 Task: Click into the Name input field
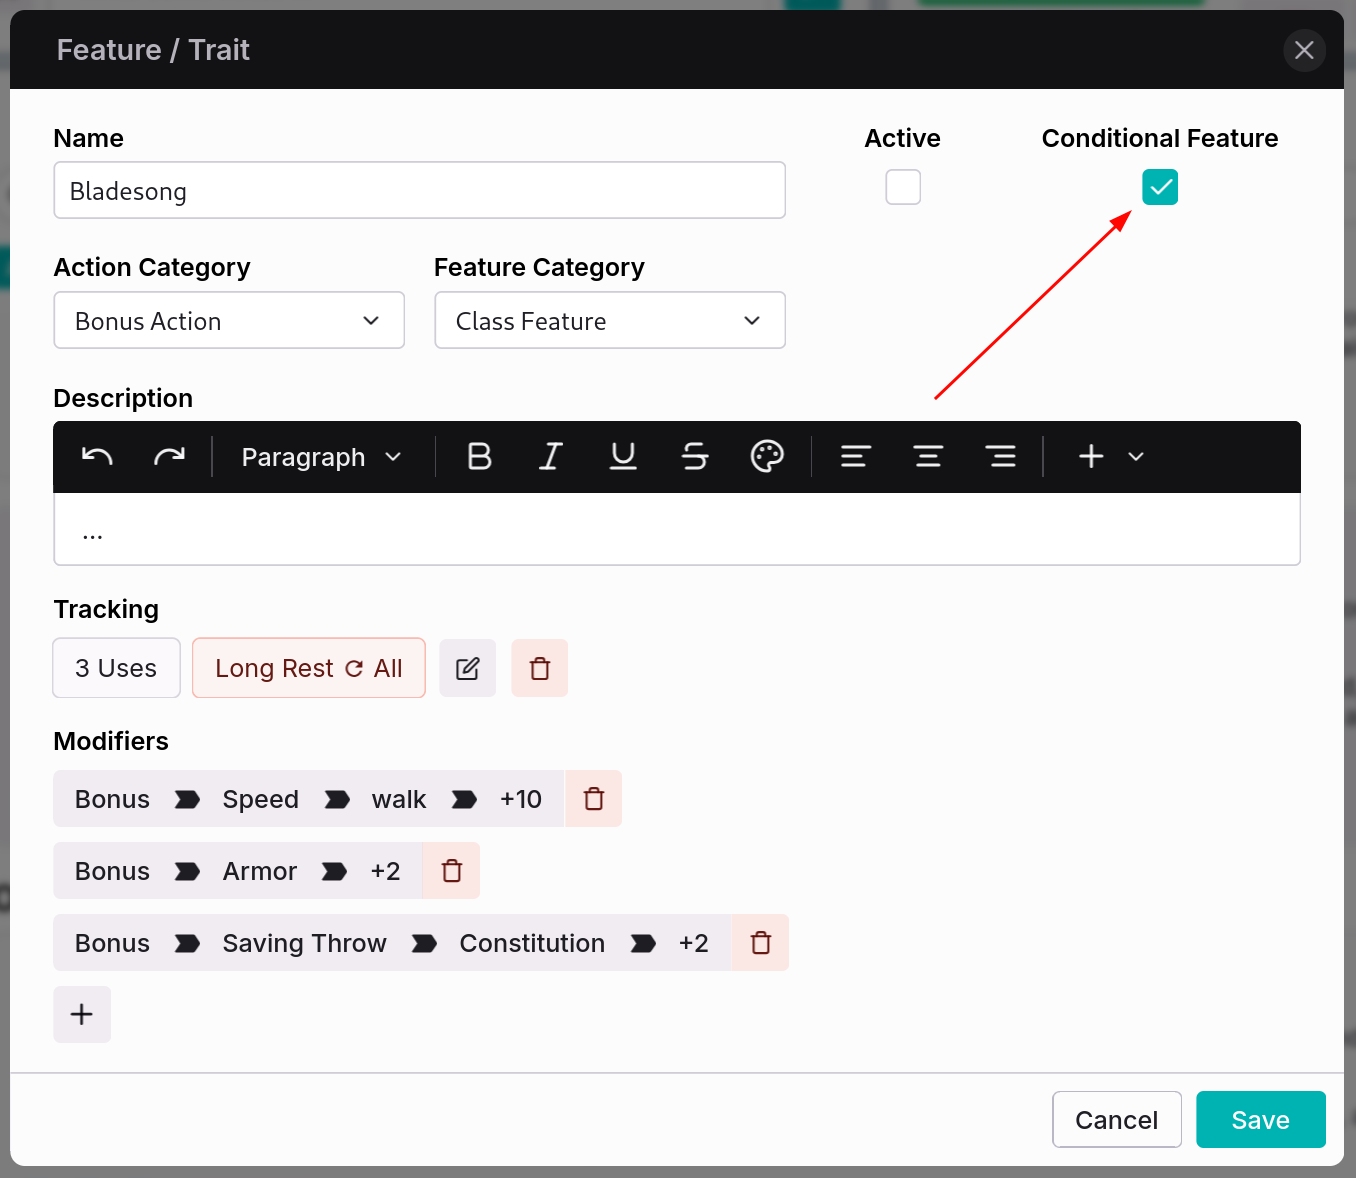(x=419, y=191)
